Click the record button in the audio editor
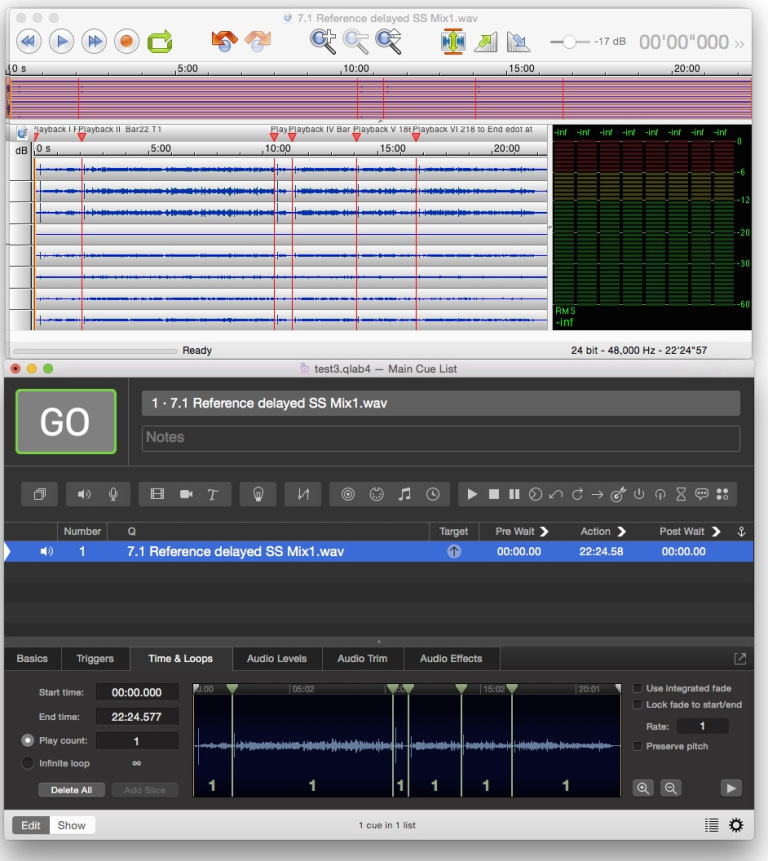 coord(126,41)
